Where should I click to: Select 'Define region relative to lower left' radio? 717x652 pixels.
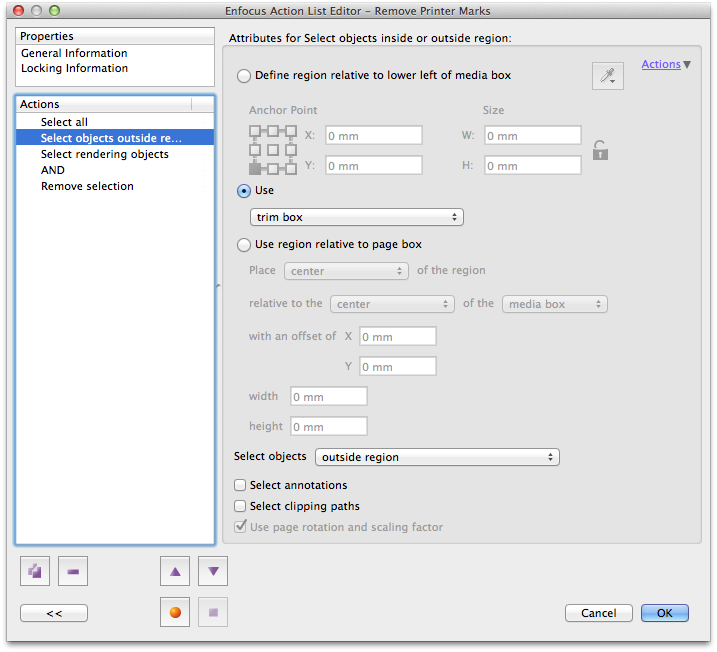pos(244,76)
